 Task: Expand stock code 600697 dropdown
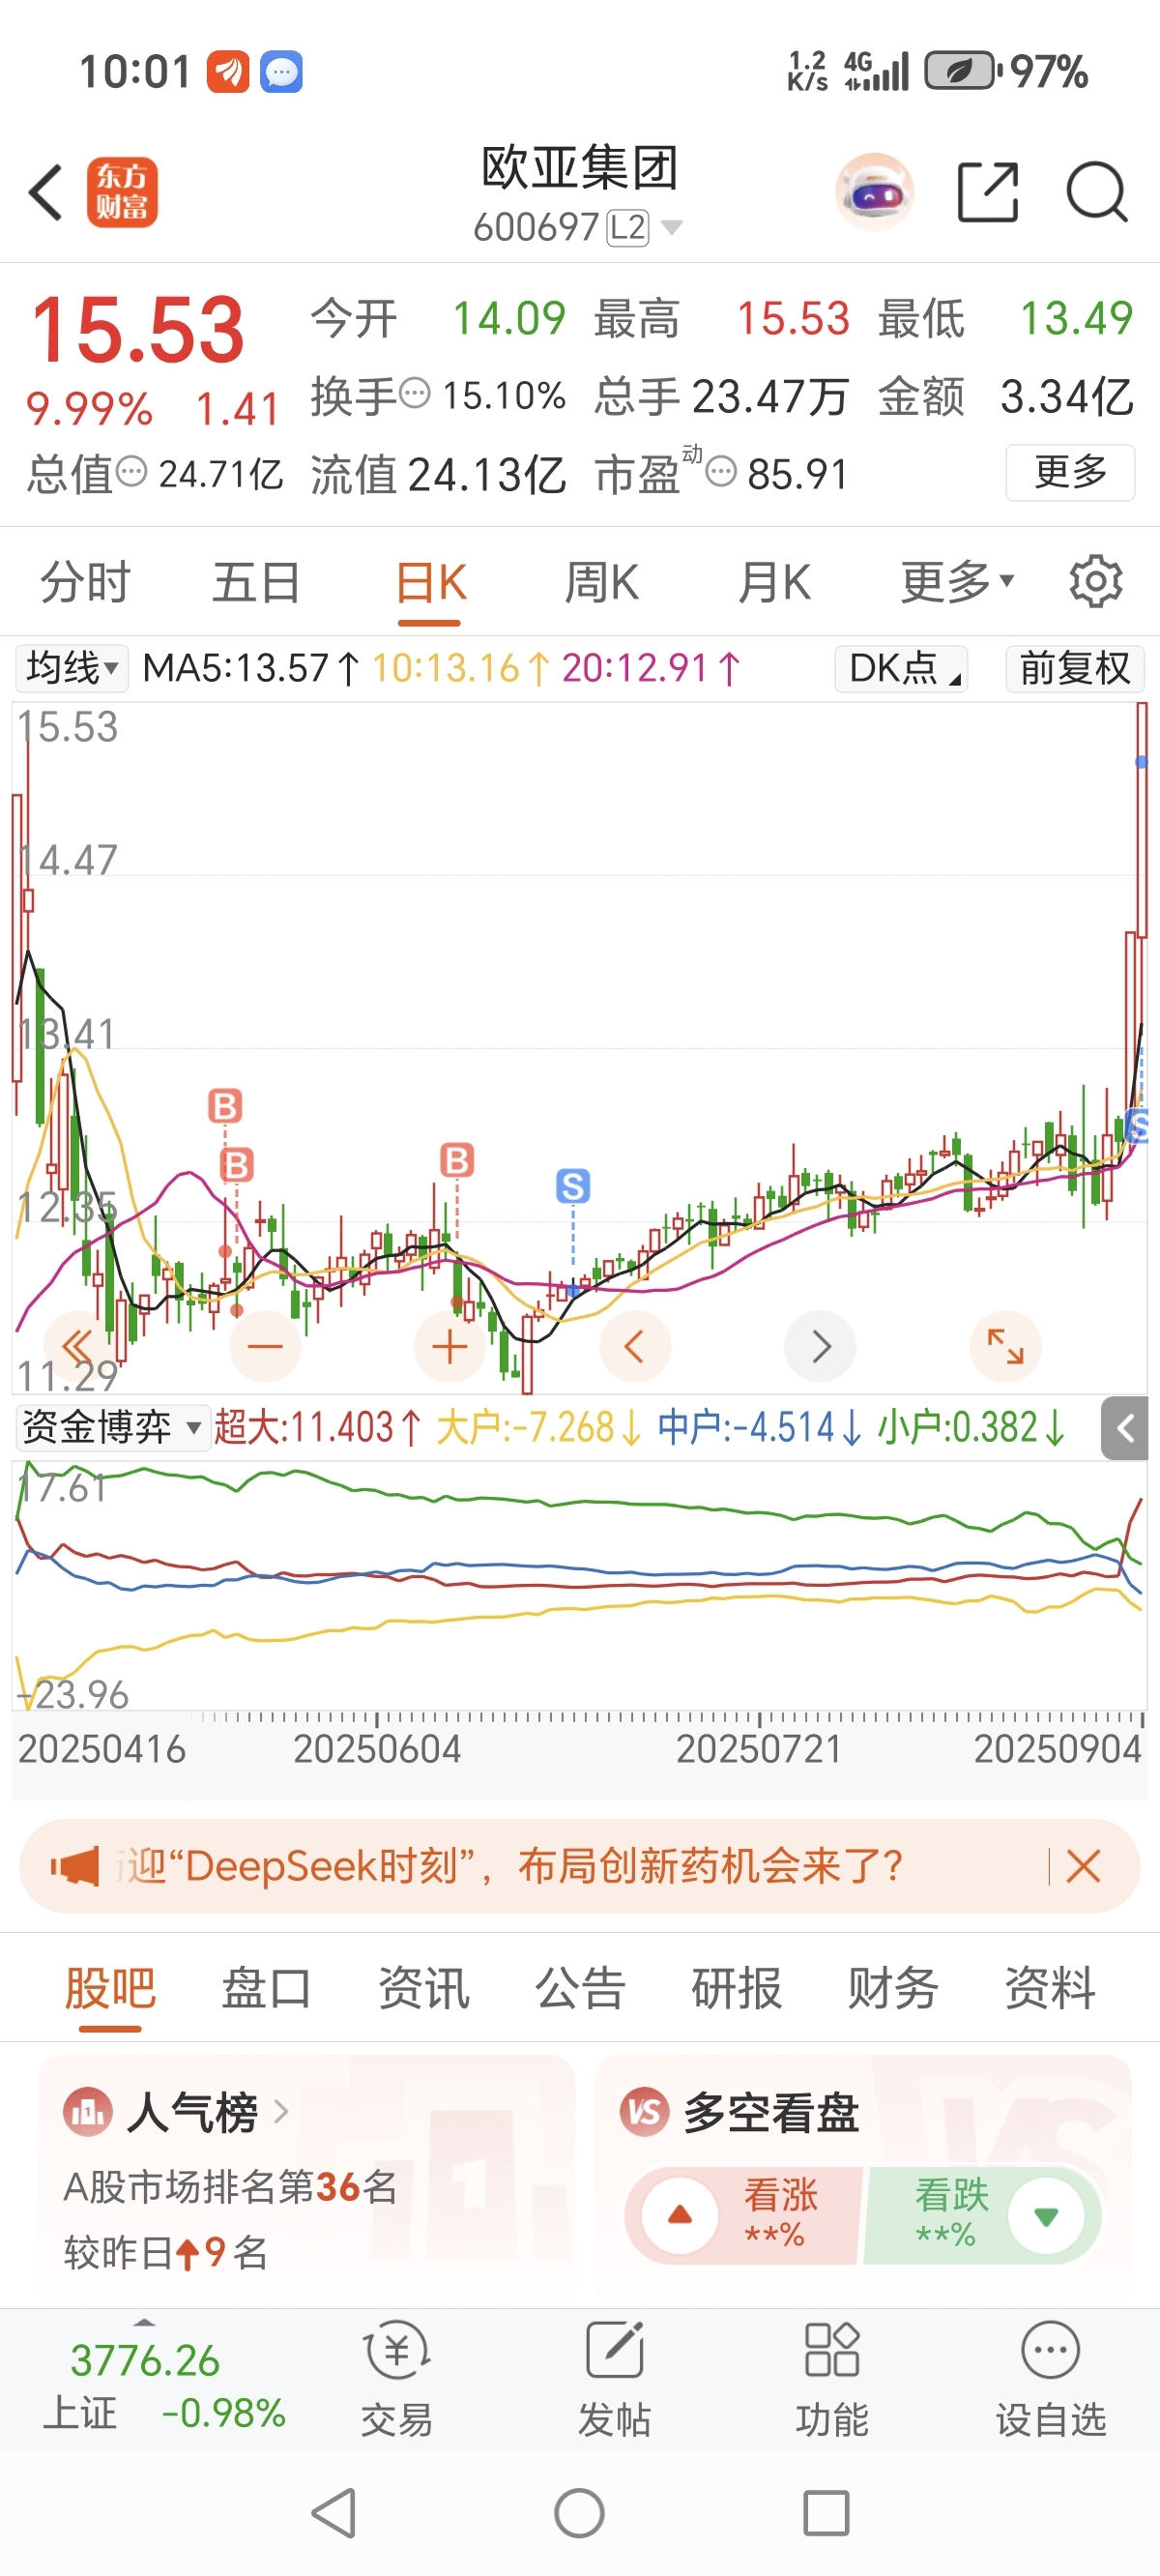pyautogui.click(x=672, y=228)
